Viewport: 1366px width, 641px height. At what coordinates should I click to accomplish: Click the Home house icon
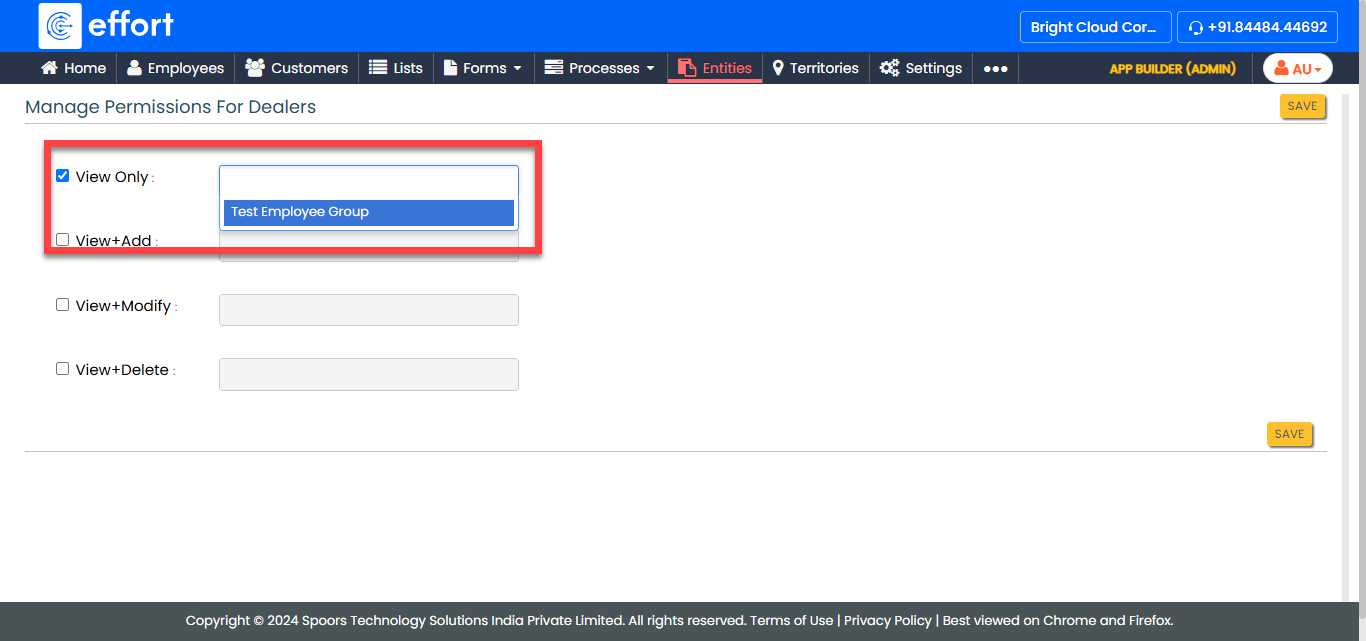click(x=49, y=68)
